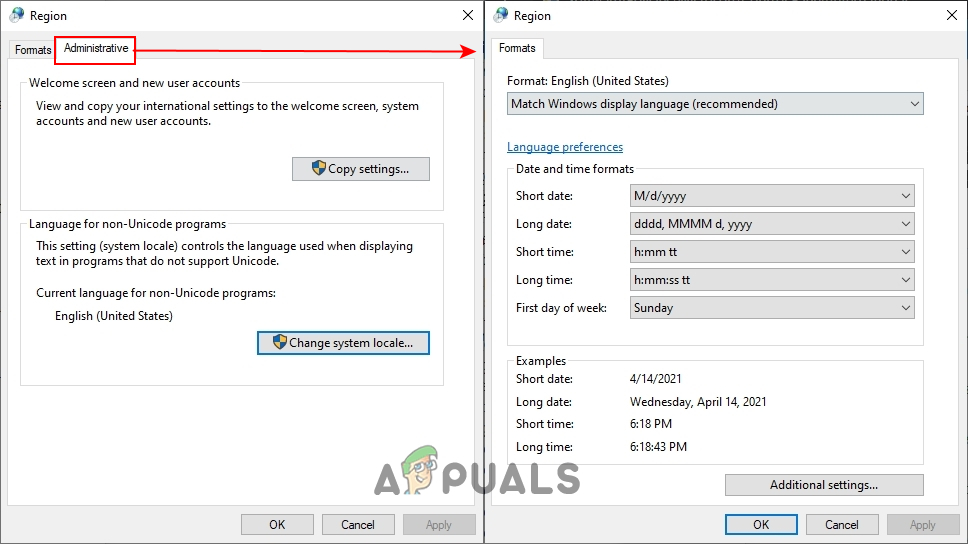Click Cancel in the right Region window
This screenshot has height=544, width=968.
pyautogui.click(x=842, y=524)
